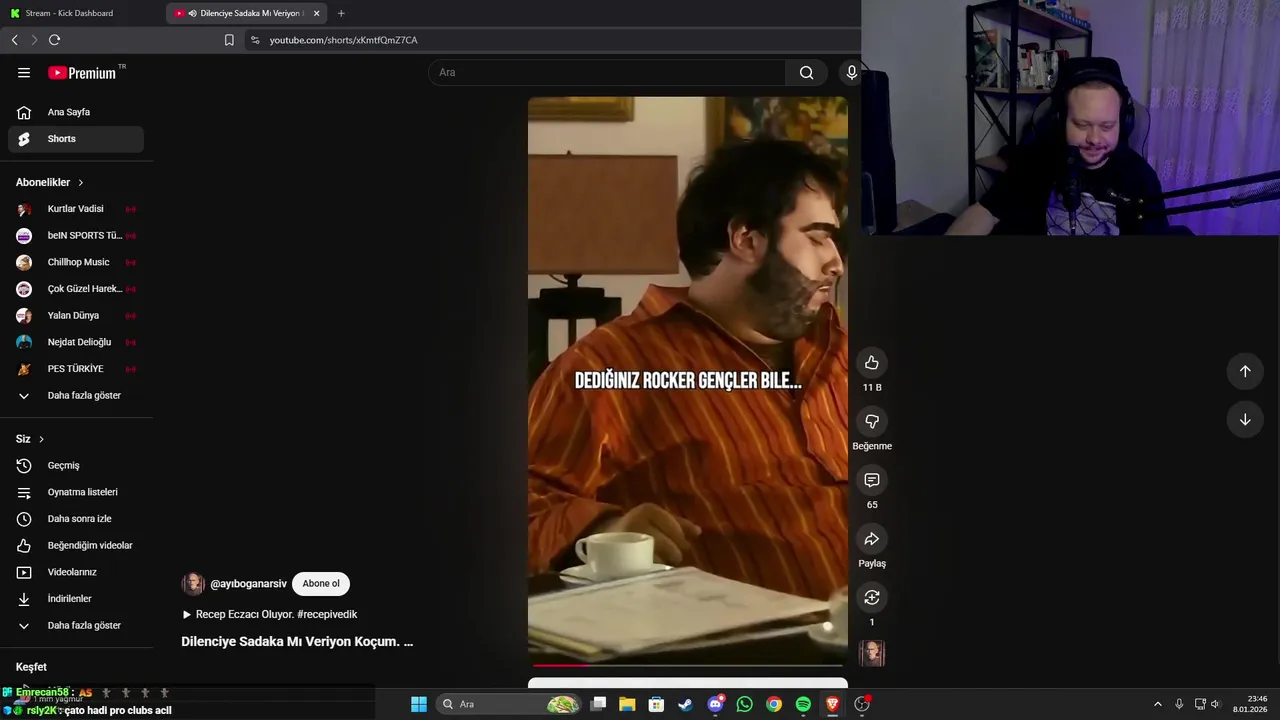Show hidden system tray icons chevron
The width and height of the screenshot is (1280, 720).
(x=1158, y=704)
